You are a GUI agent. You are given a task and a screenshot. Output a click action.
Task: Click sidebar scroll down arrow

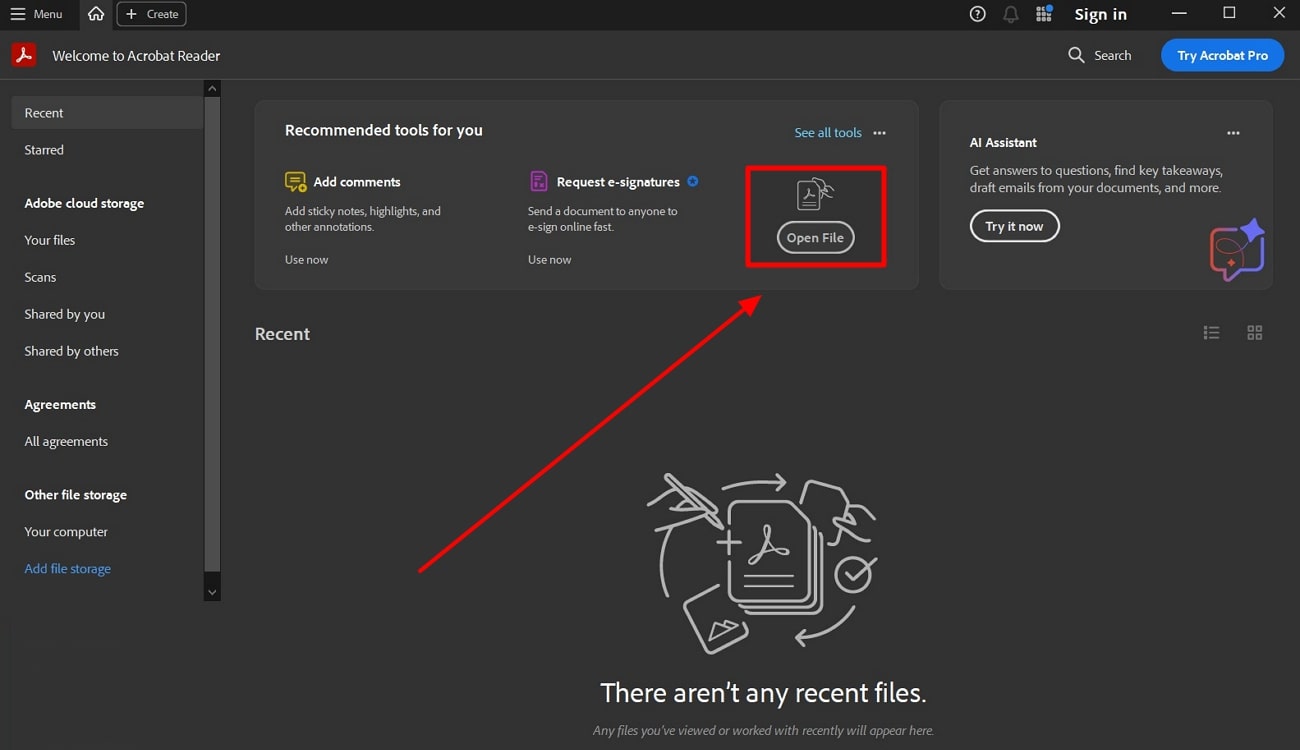tap(212, 592)
